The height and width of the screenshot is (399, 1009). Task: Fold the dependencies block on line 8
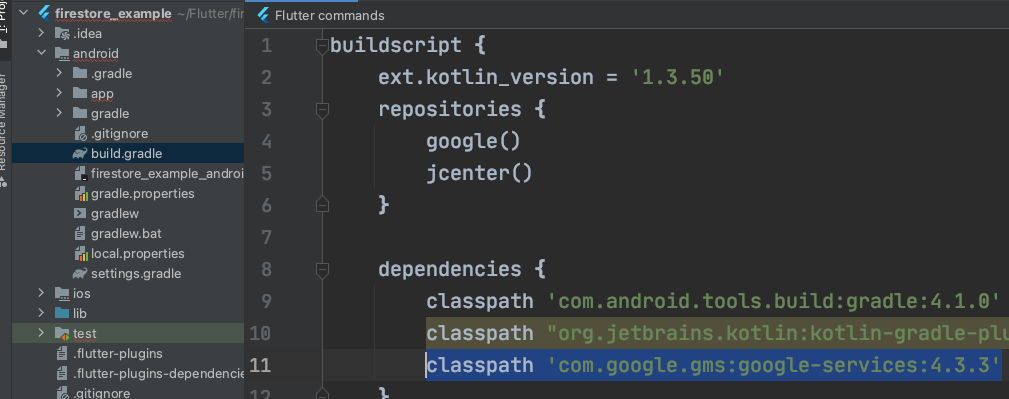pyautogui.click(x=322, y=270)
